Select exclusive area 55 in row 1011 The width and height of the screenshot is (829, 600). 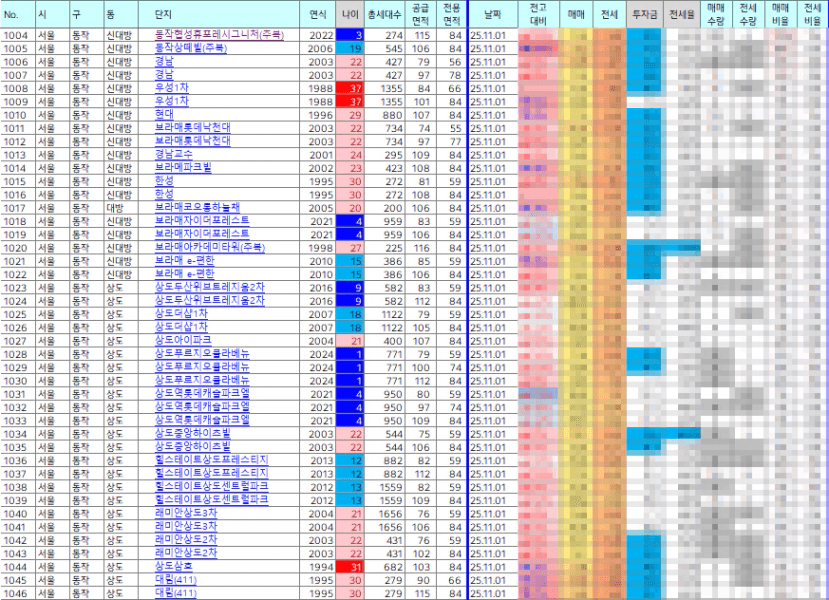451,128
